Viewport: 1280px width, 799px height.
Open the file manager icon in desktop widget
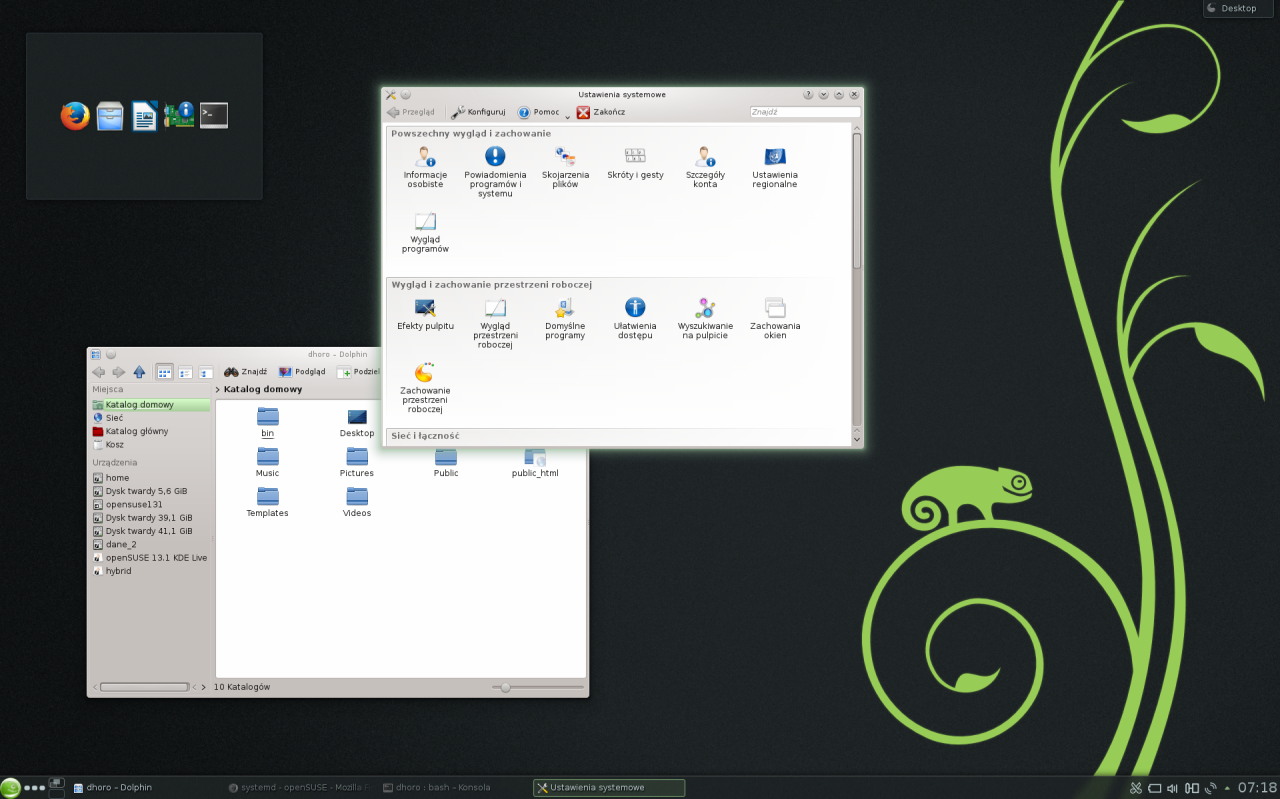click(x=110, y=116)
